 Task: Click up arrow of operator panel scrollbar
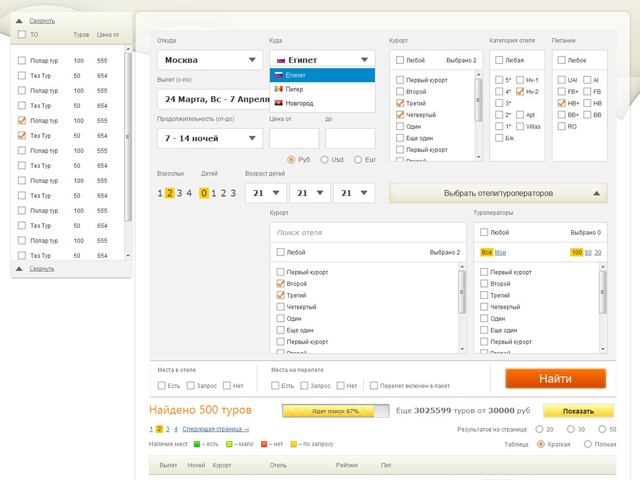(128, 49)
